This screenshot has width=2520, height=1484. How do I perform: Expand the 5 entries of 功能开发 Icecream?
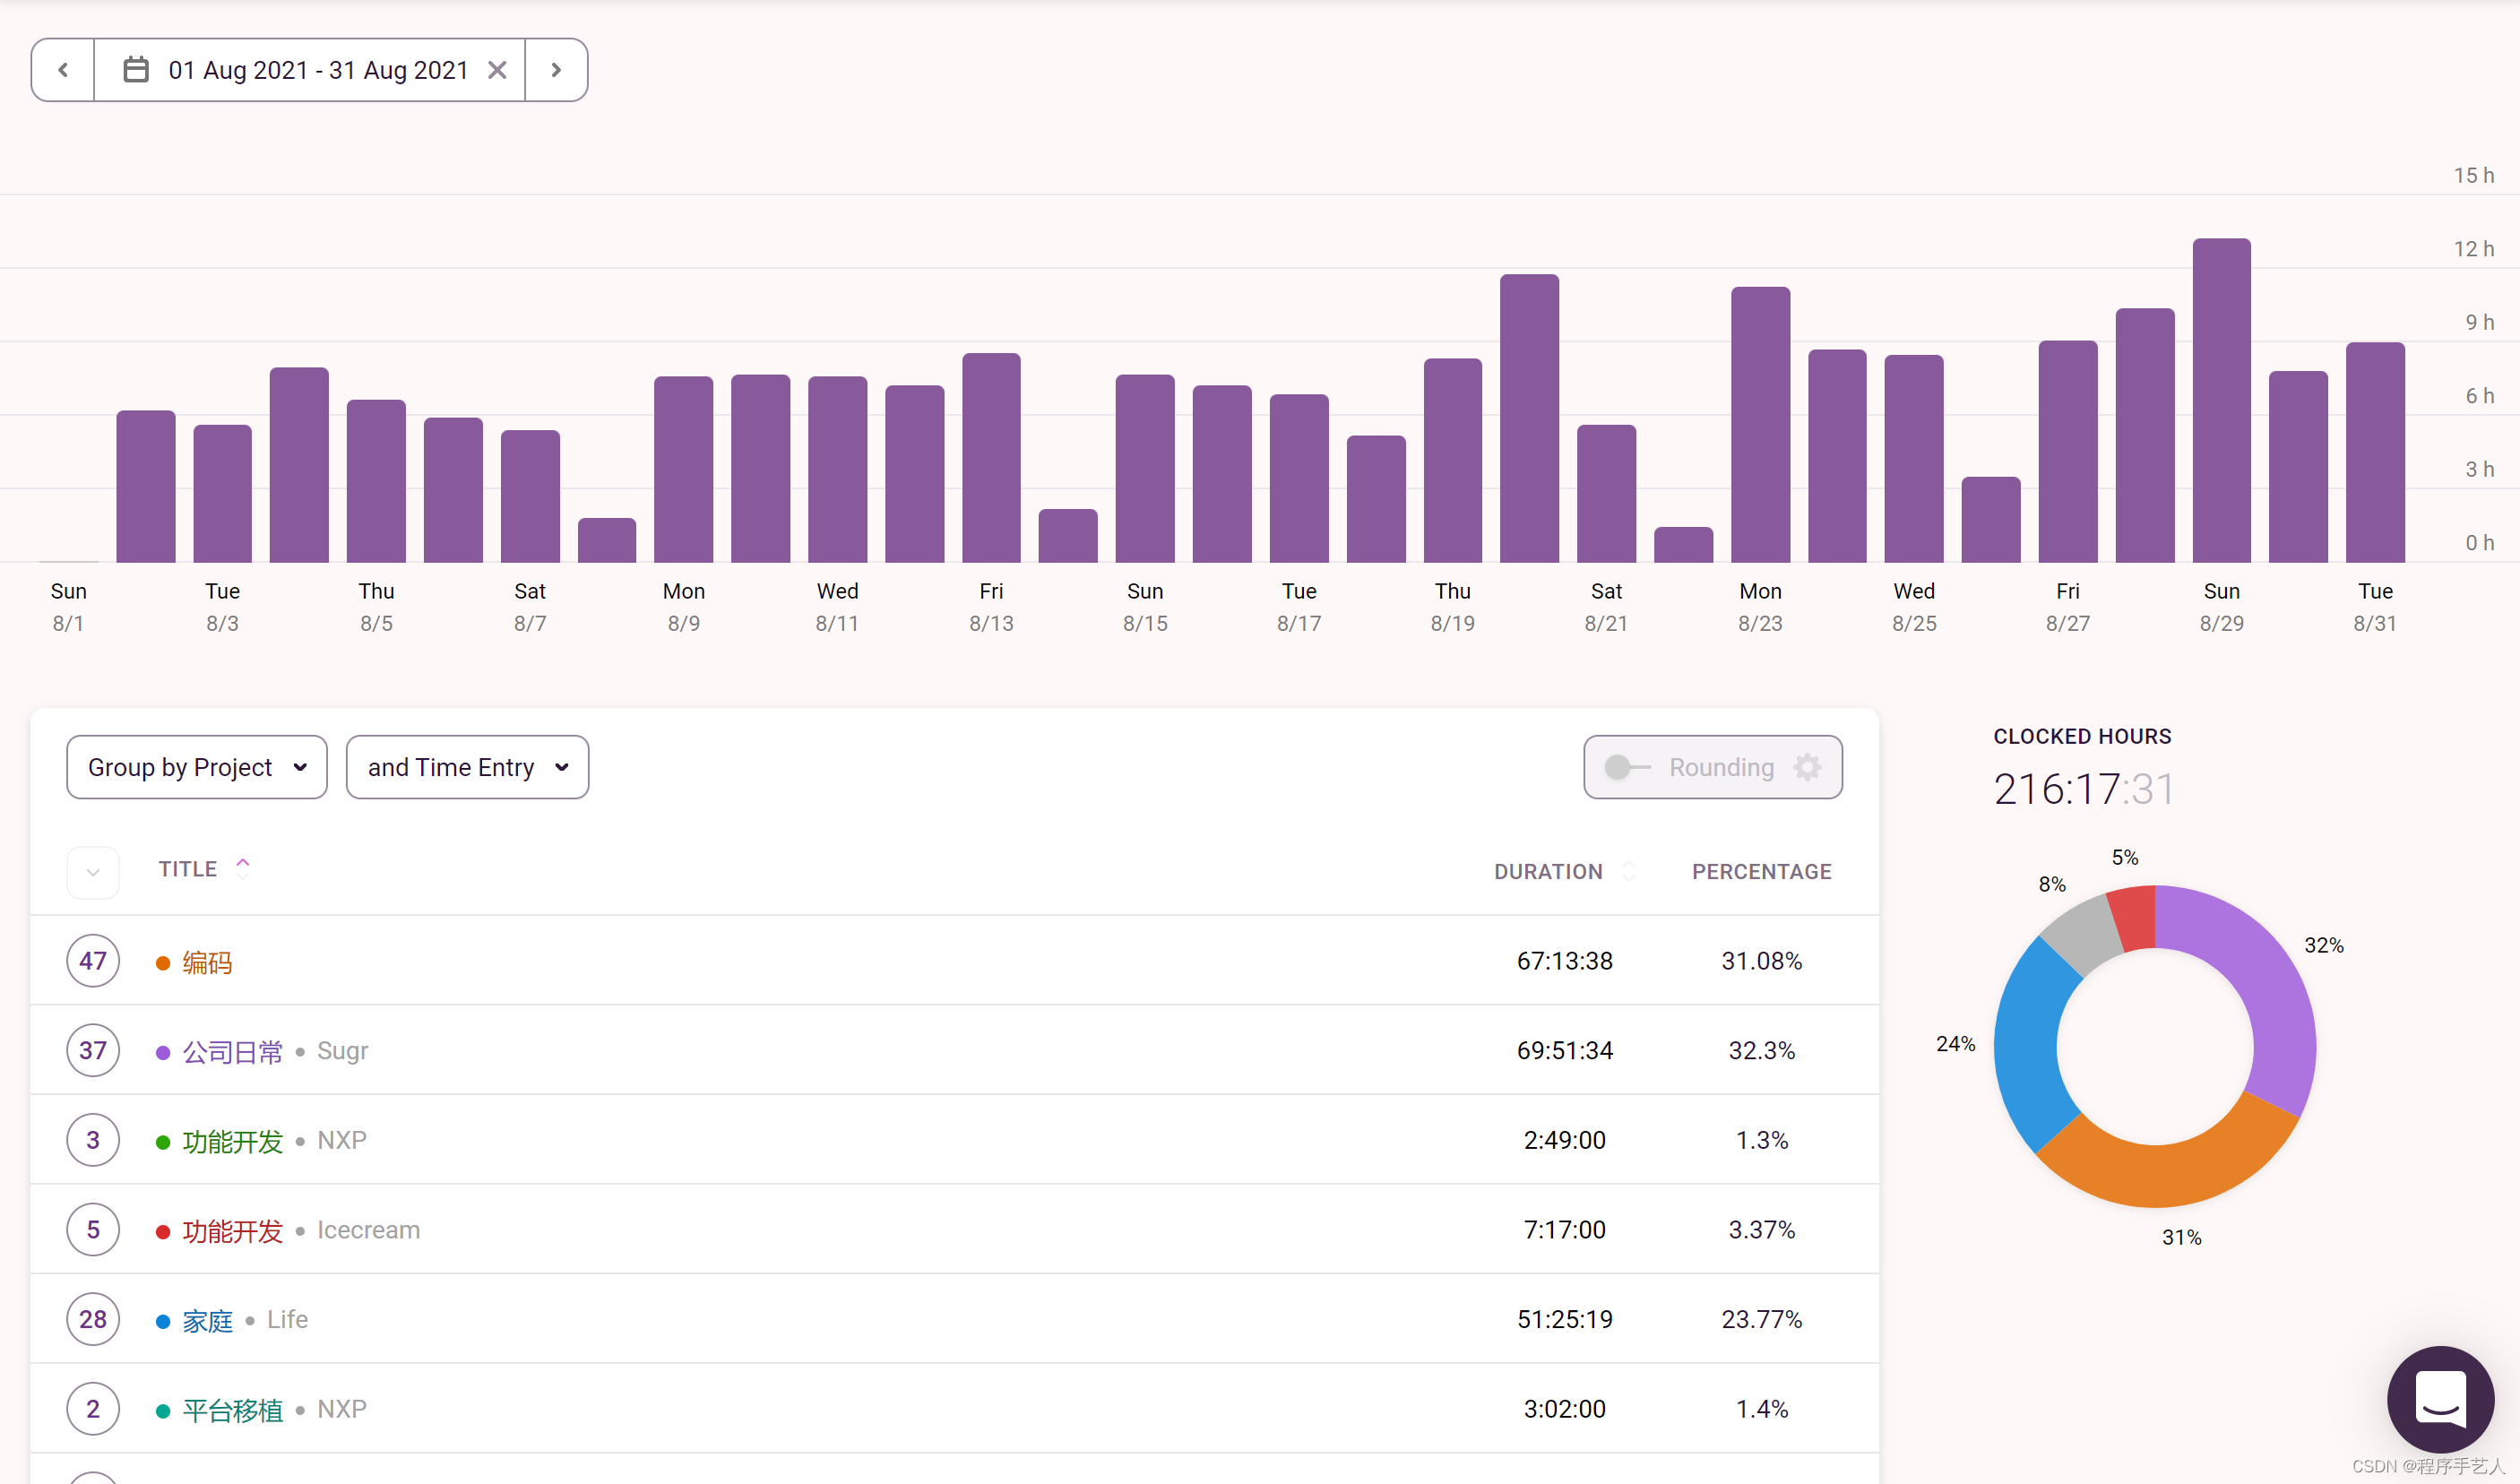pyautogui.click(x=93, y=1229)
